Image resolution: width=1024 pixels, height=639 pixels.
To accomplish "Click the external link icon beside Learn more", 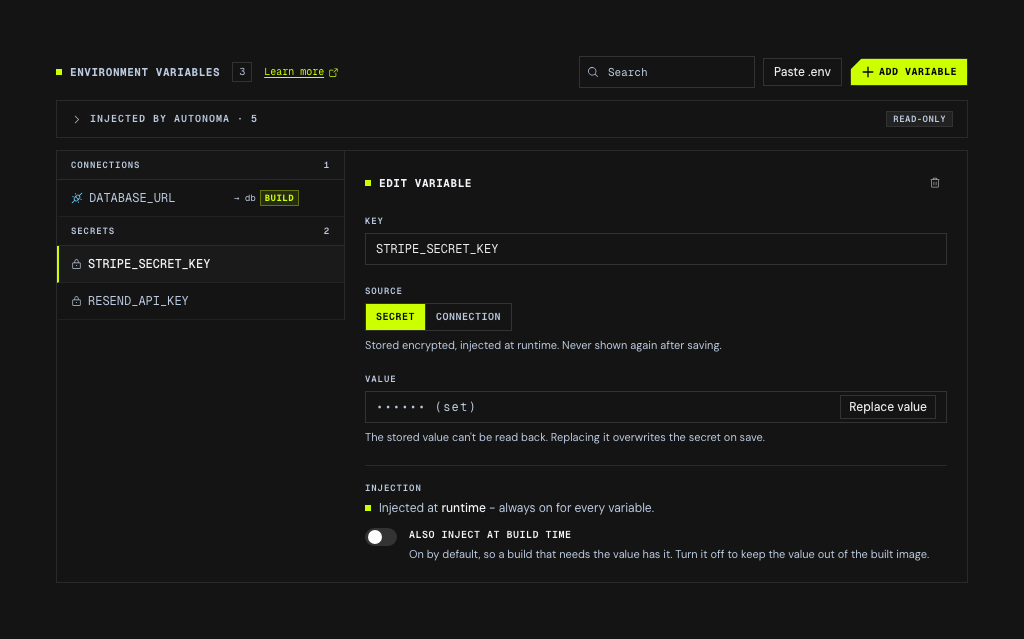I will [x=333, y=73].
